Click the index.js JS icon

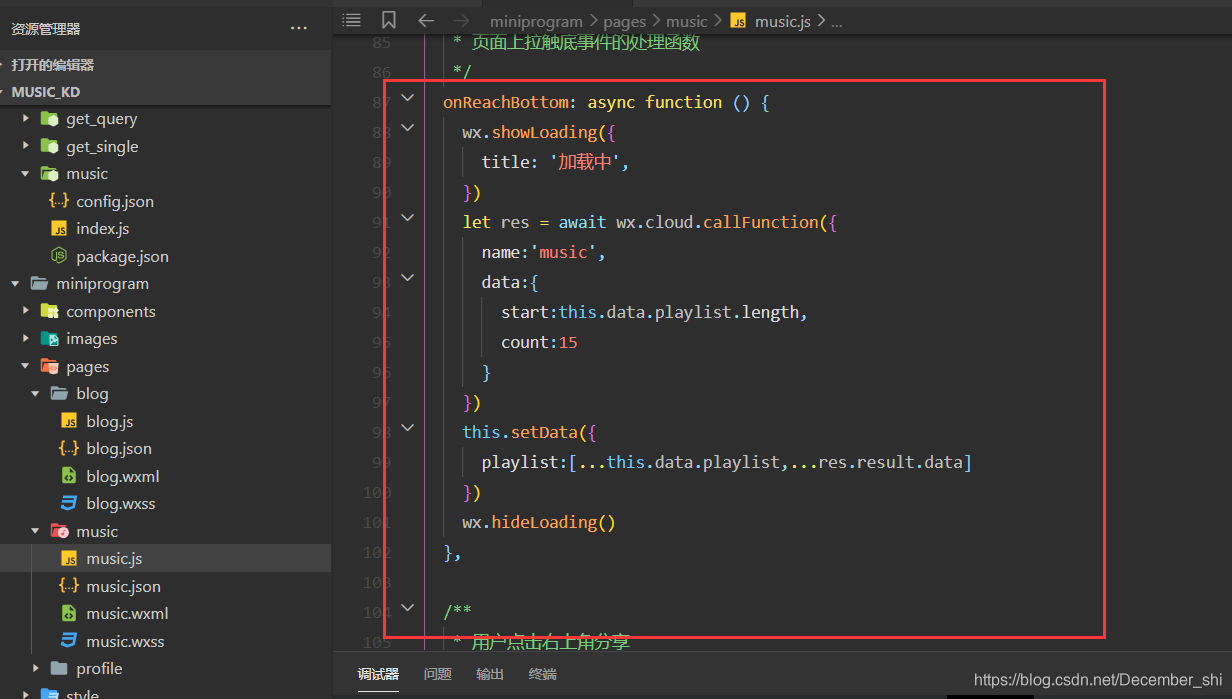tap(59, 228)
